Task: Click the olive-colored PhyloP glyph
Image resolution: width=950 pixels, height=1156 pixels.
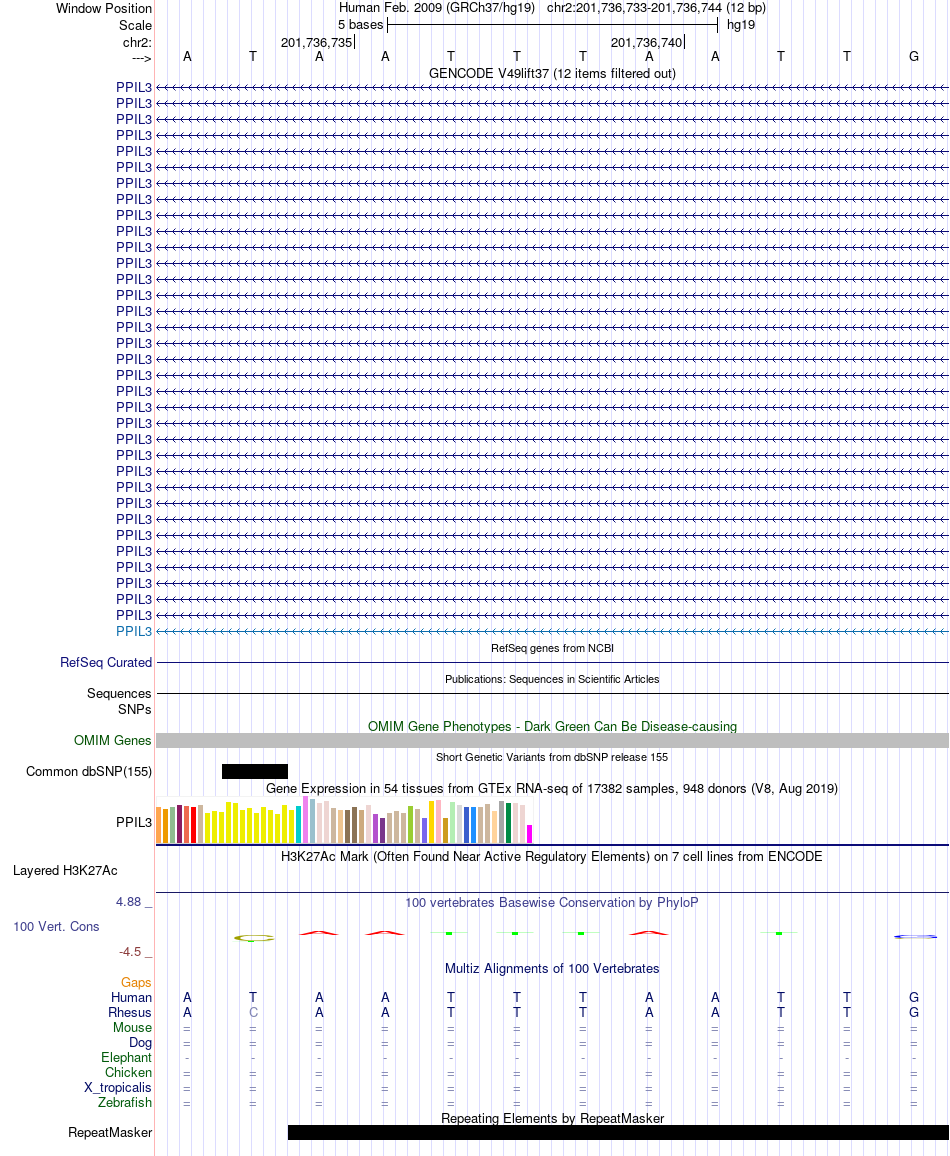Action: pos(254,938)
